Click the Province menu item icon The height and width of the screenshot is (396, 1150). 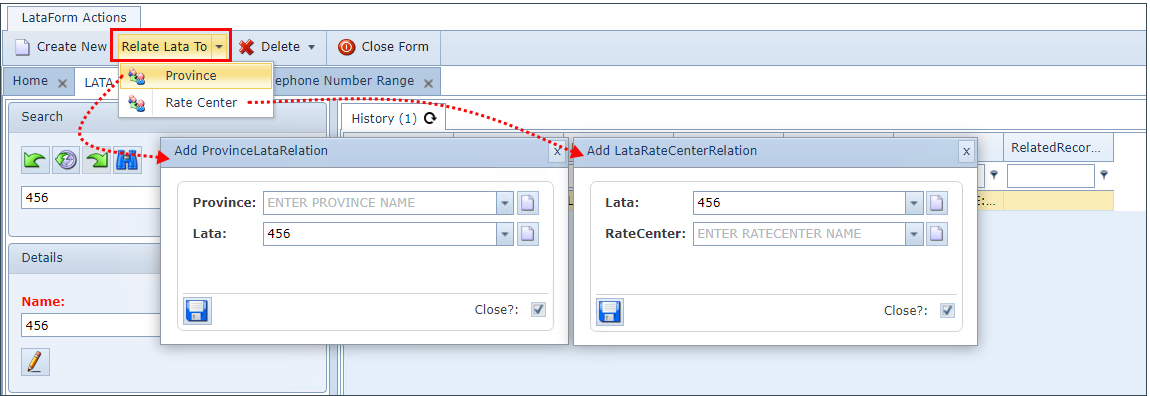(136, 76)
